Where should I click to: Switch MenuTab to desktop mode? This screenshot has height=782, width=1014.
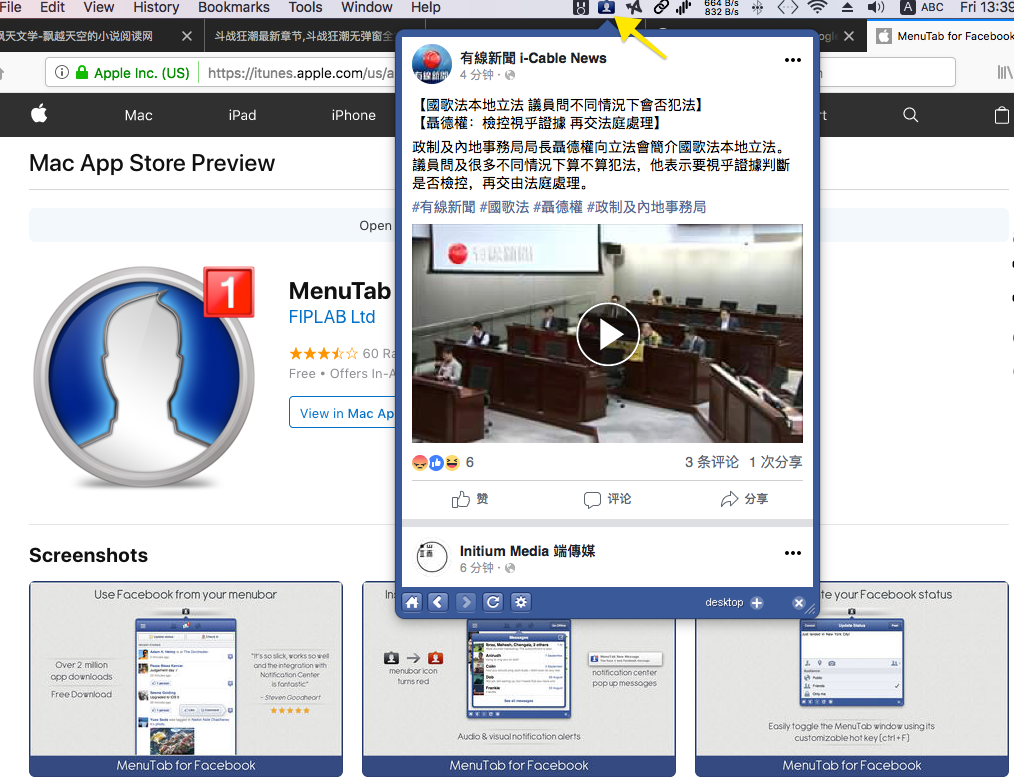[x=724, y=602]
